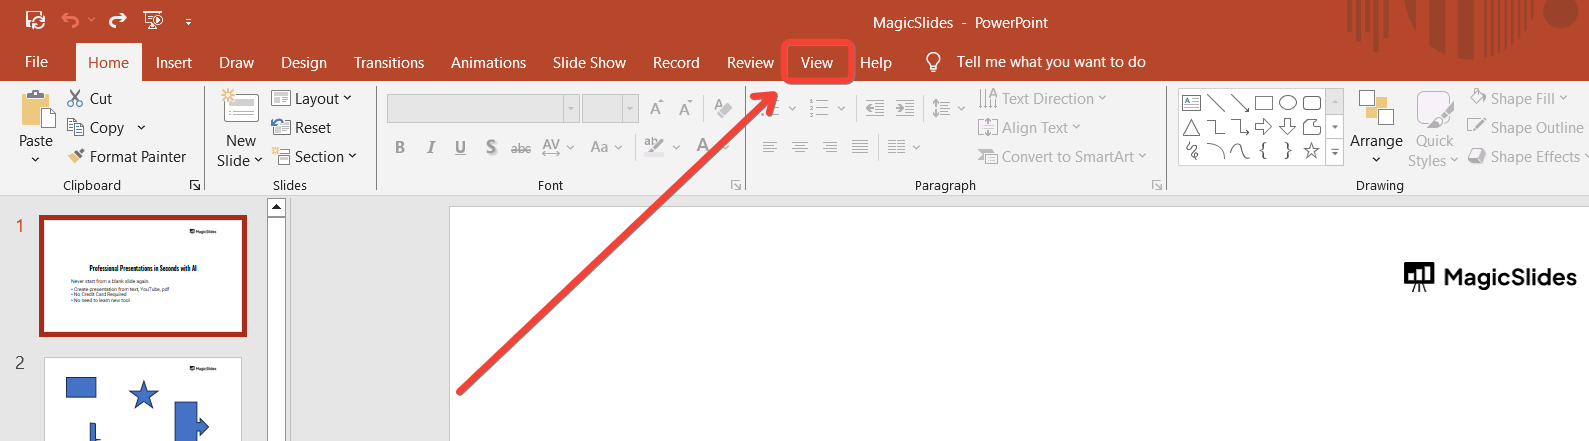Switch to the Insert tab
Screen dimensions: 1589x441
tap(173, 62)
